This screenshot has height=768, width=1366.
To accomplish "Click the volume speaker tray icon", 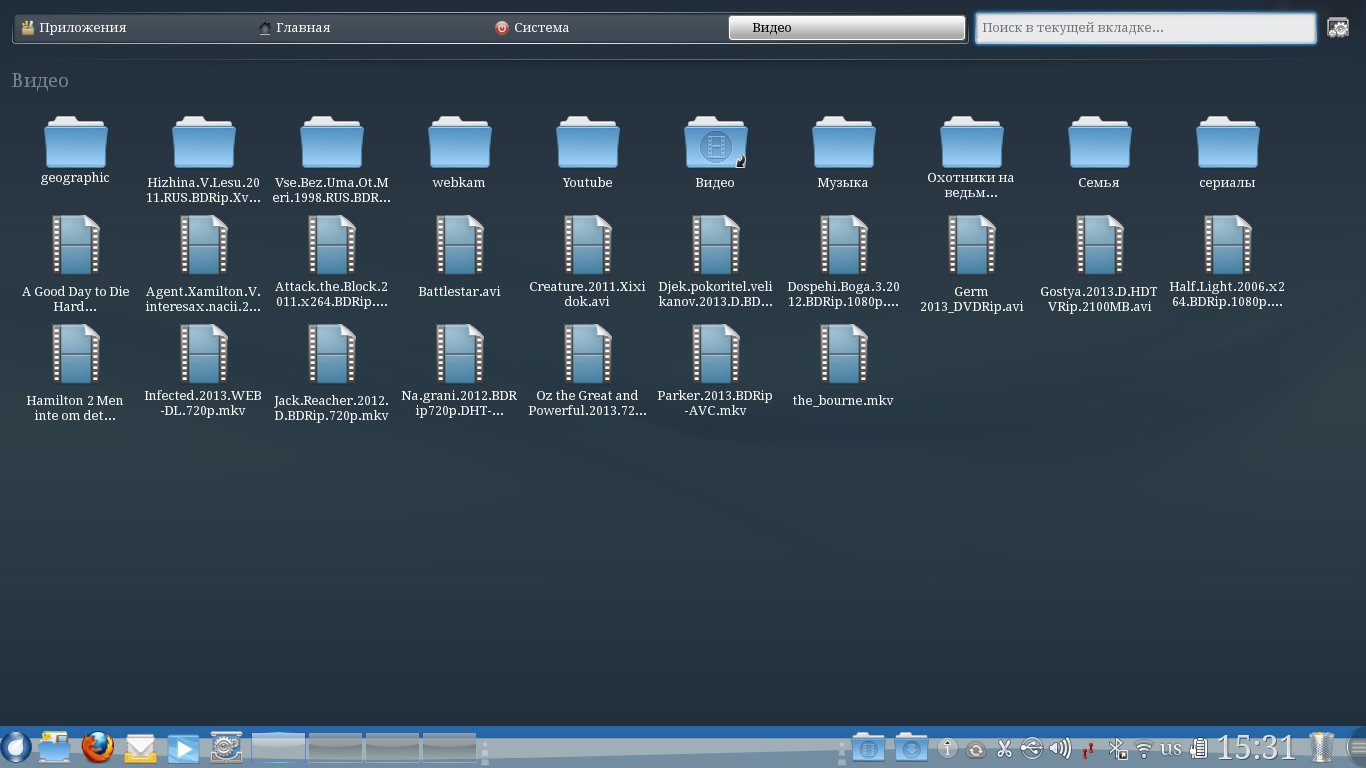I will [1060, 748].
